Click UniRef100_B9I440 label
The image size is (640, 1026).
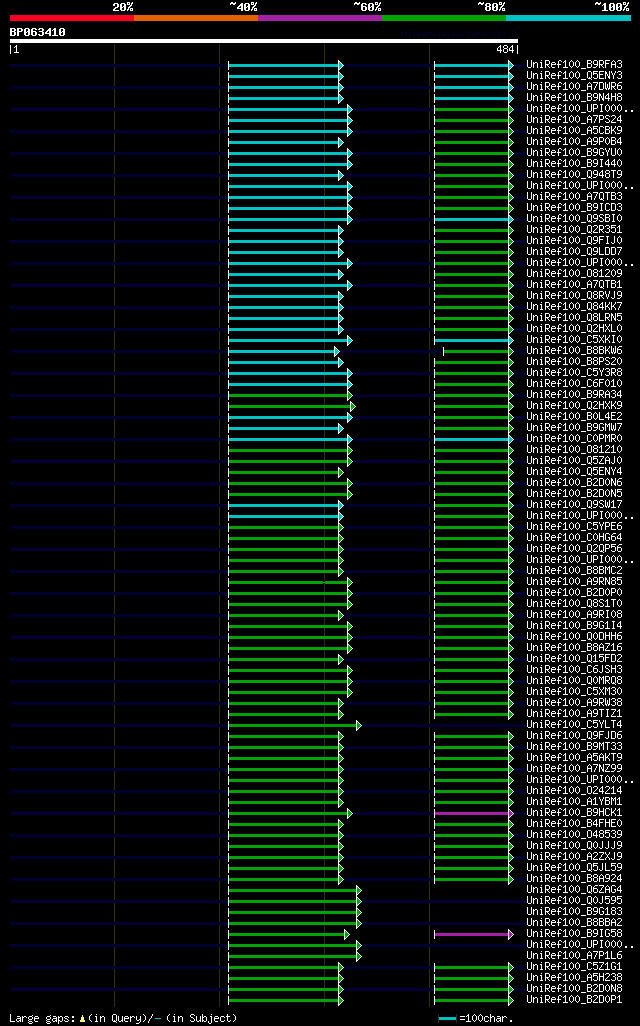click(x=575, y=164)
